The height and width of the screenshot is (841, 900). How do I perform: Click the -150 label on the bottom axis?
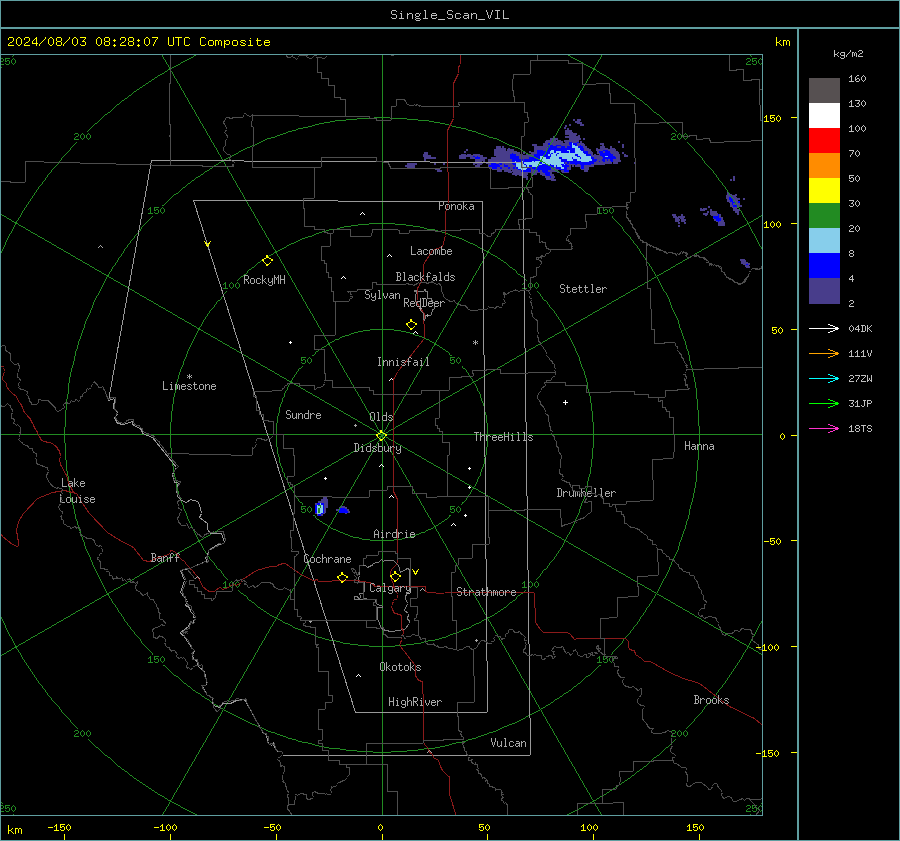tap(59, 827)
